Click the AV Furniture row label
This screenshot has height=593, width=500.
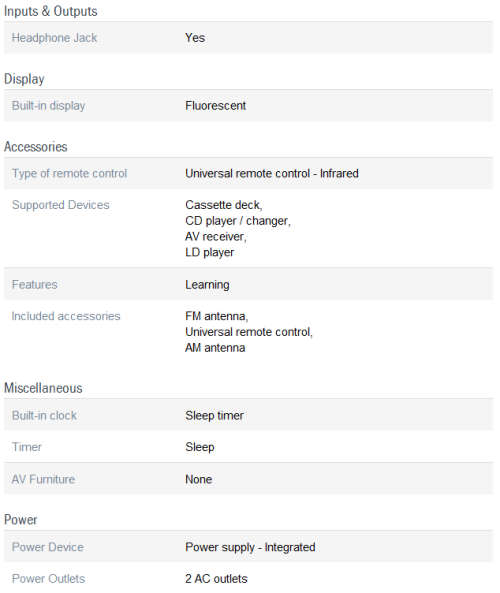point(43,479)
